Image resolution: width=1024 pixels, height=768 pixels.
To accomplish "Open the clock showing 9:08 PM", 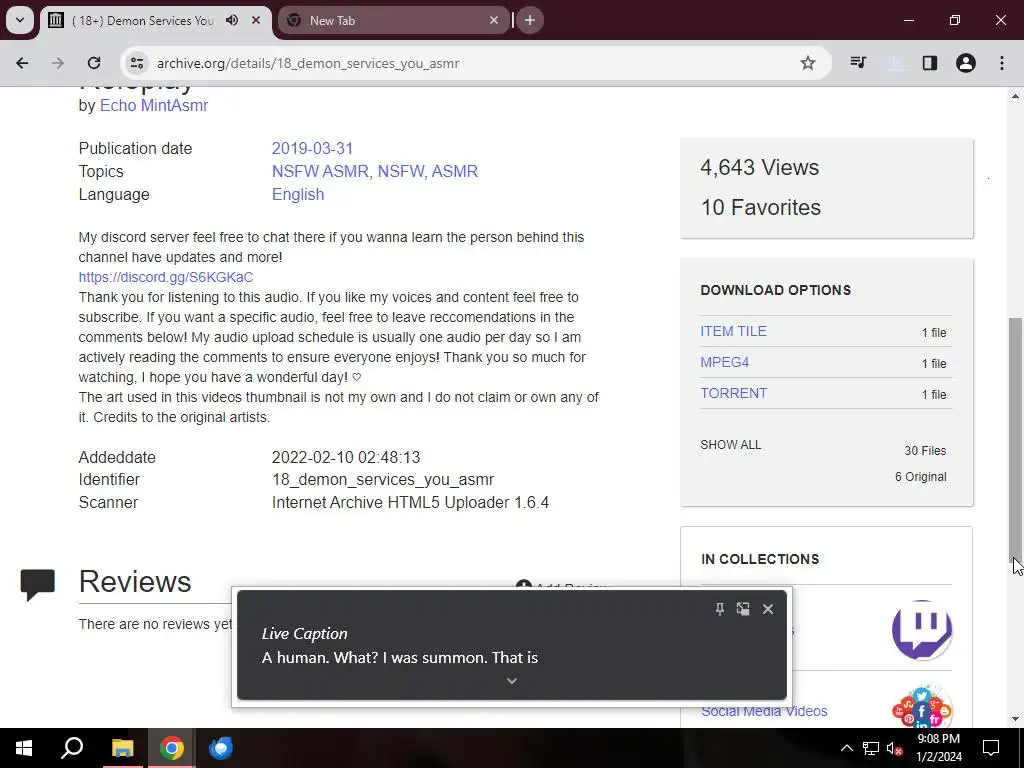I will (939, 748).
